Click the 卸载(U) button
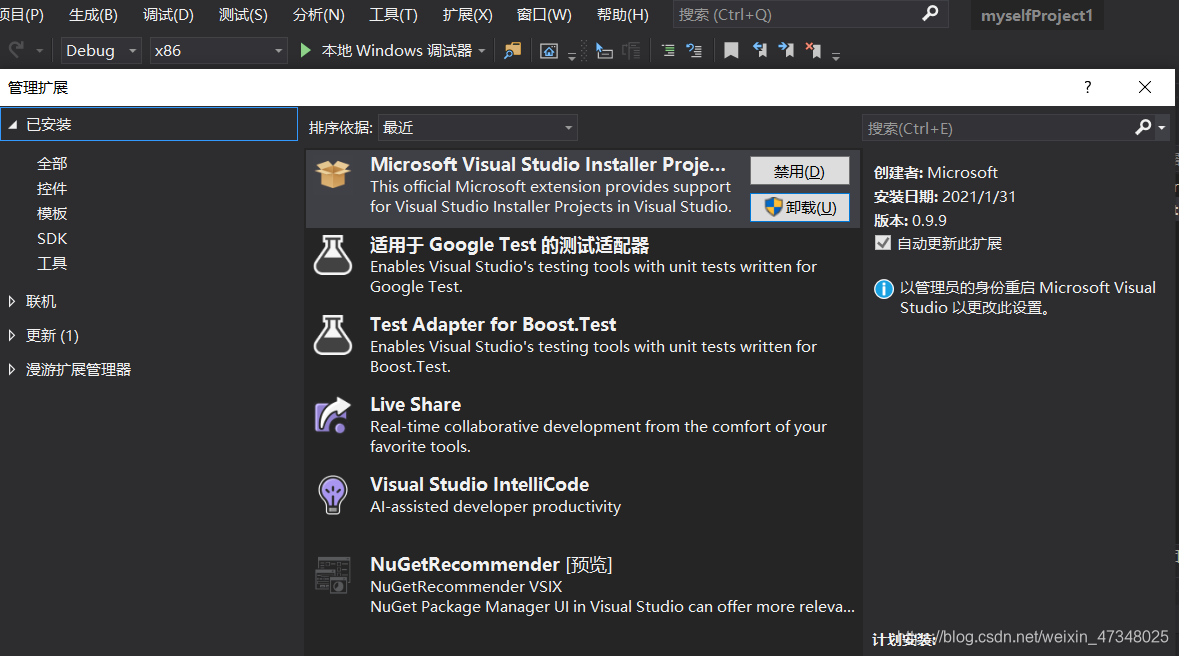Screen dimensions: 1179x656 [x=799, y=208]
